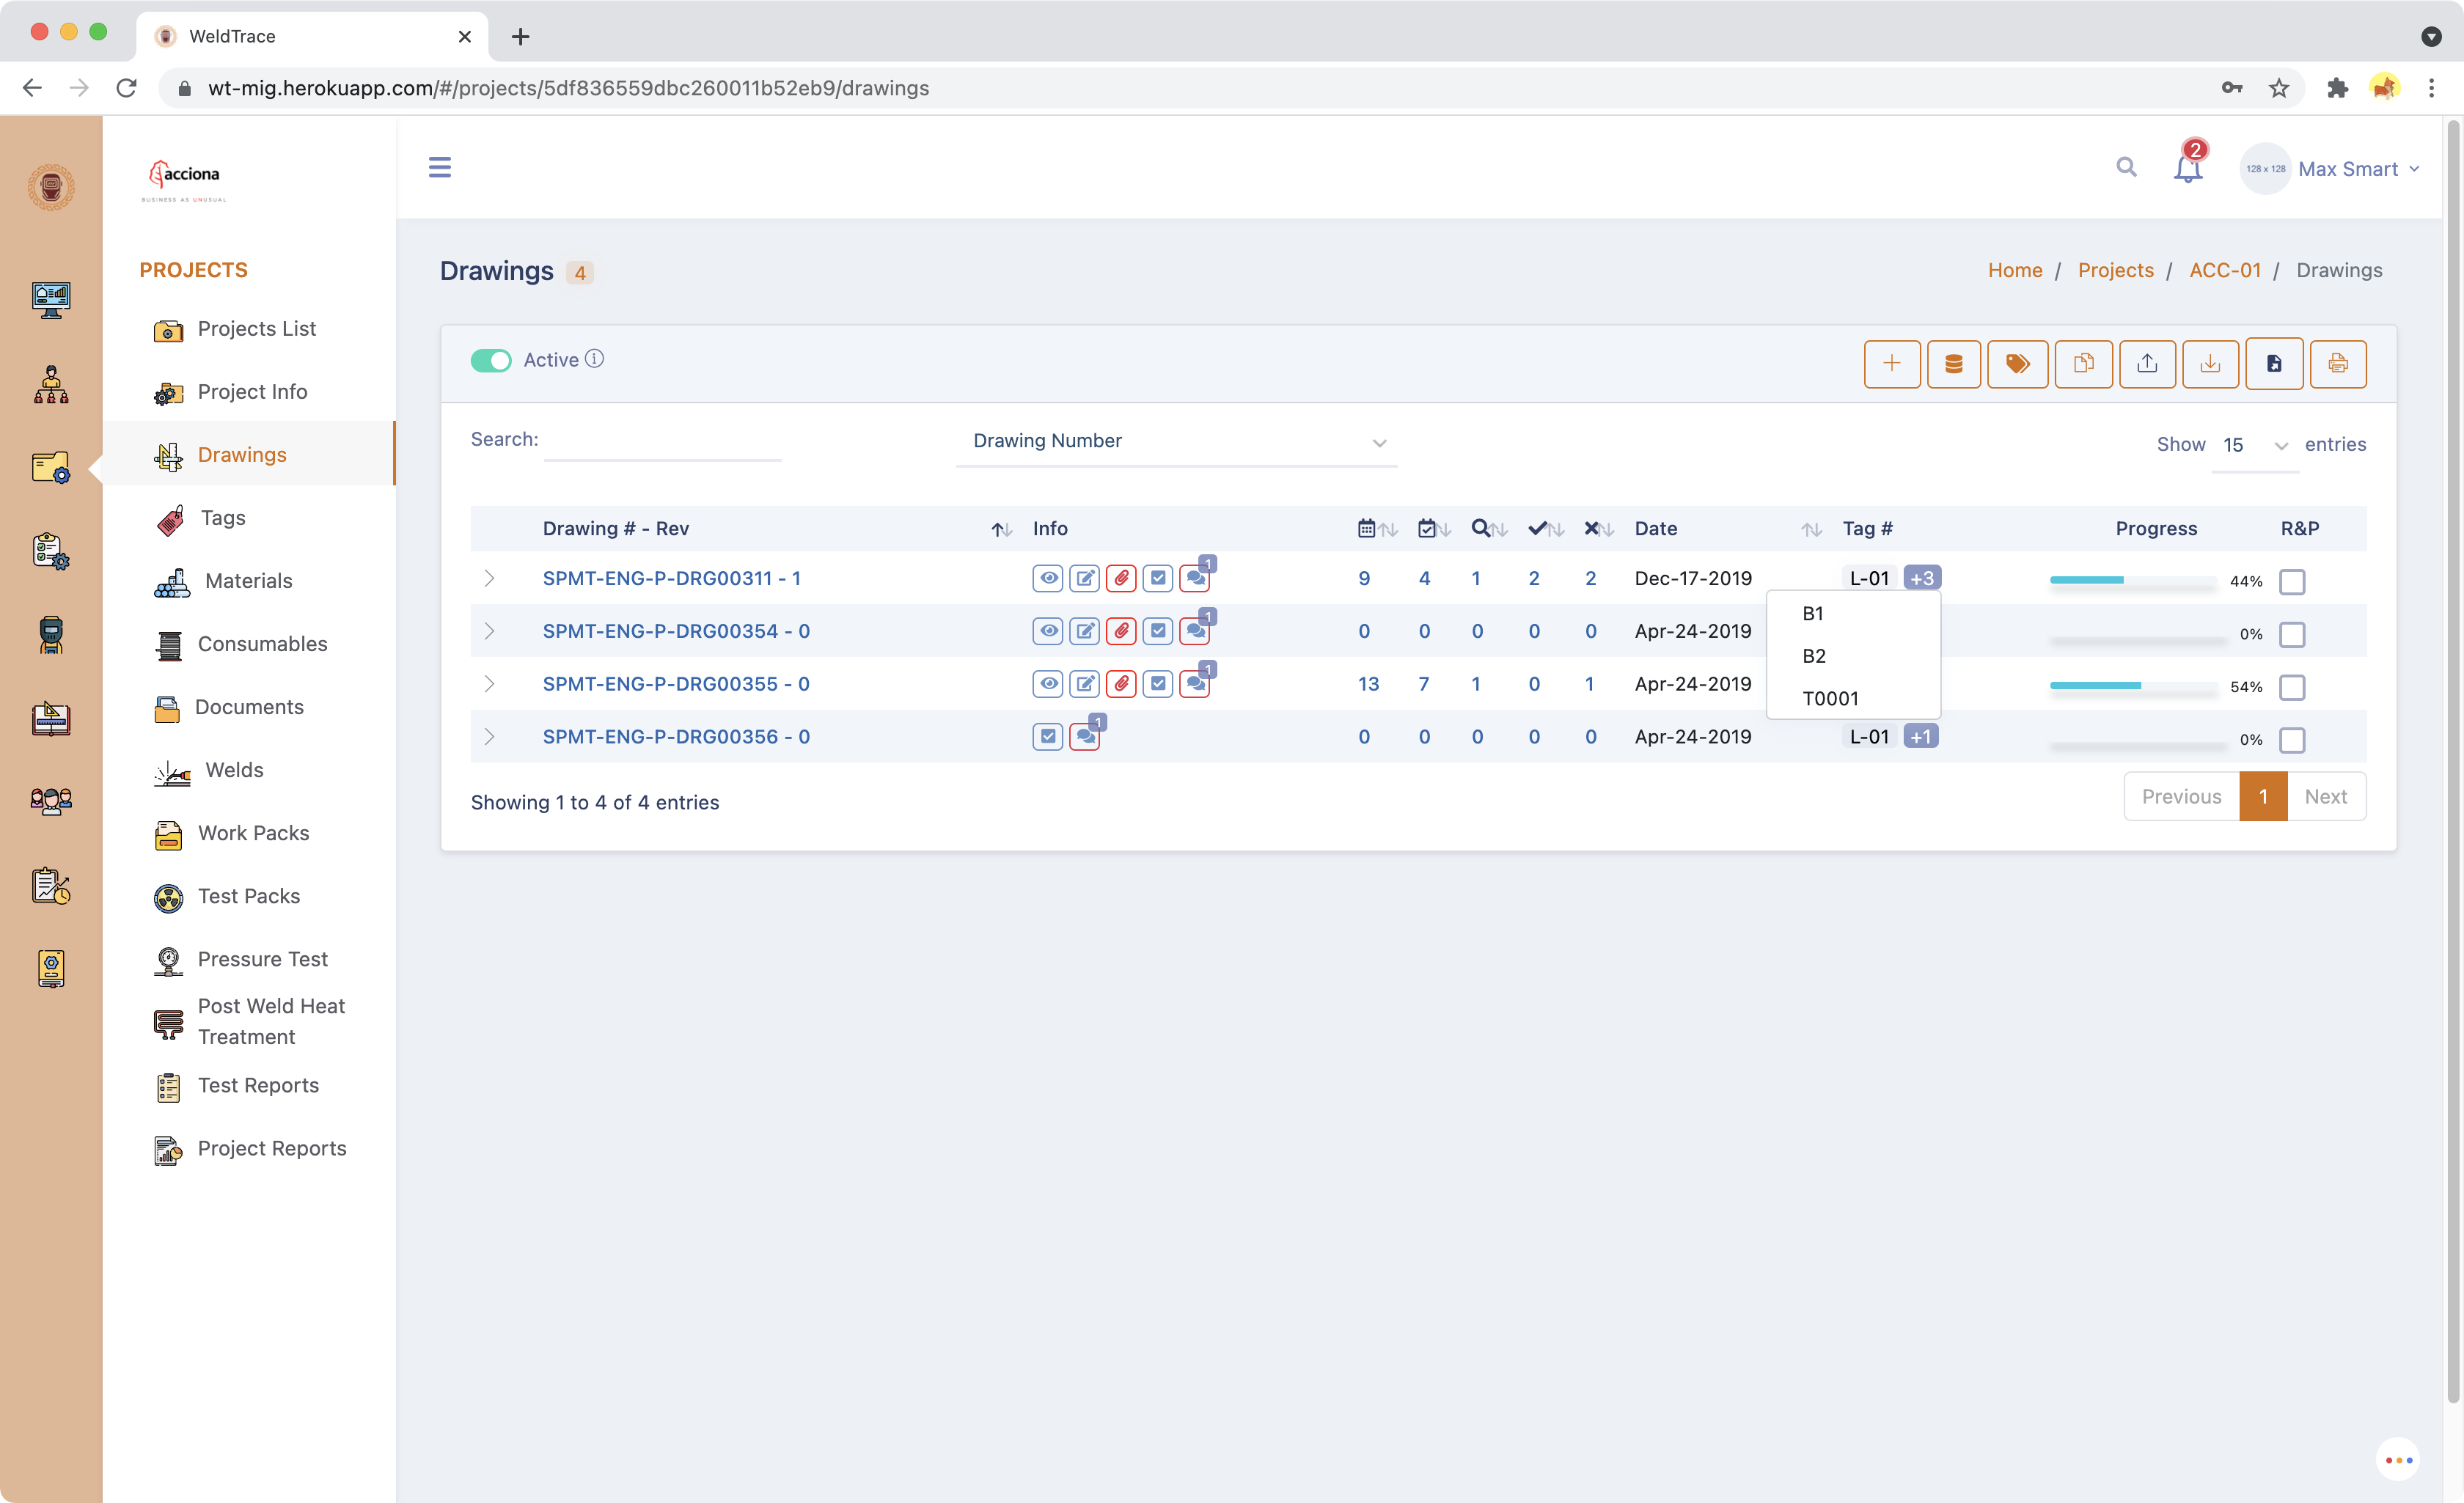Click the WeldTrace logo in left rail
The width and height of the screenshot is (2464, 1503).
51,187
